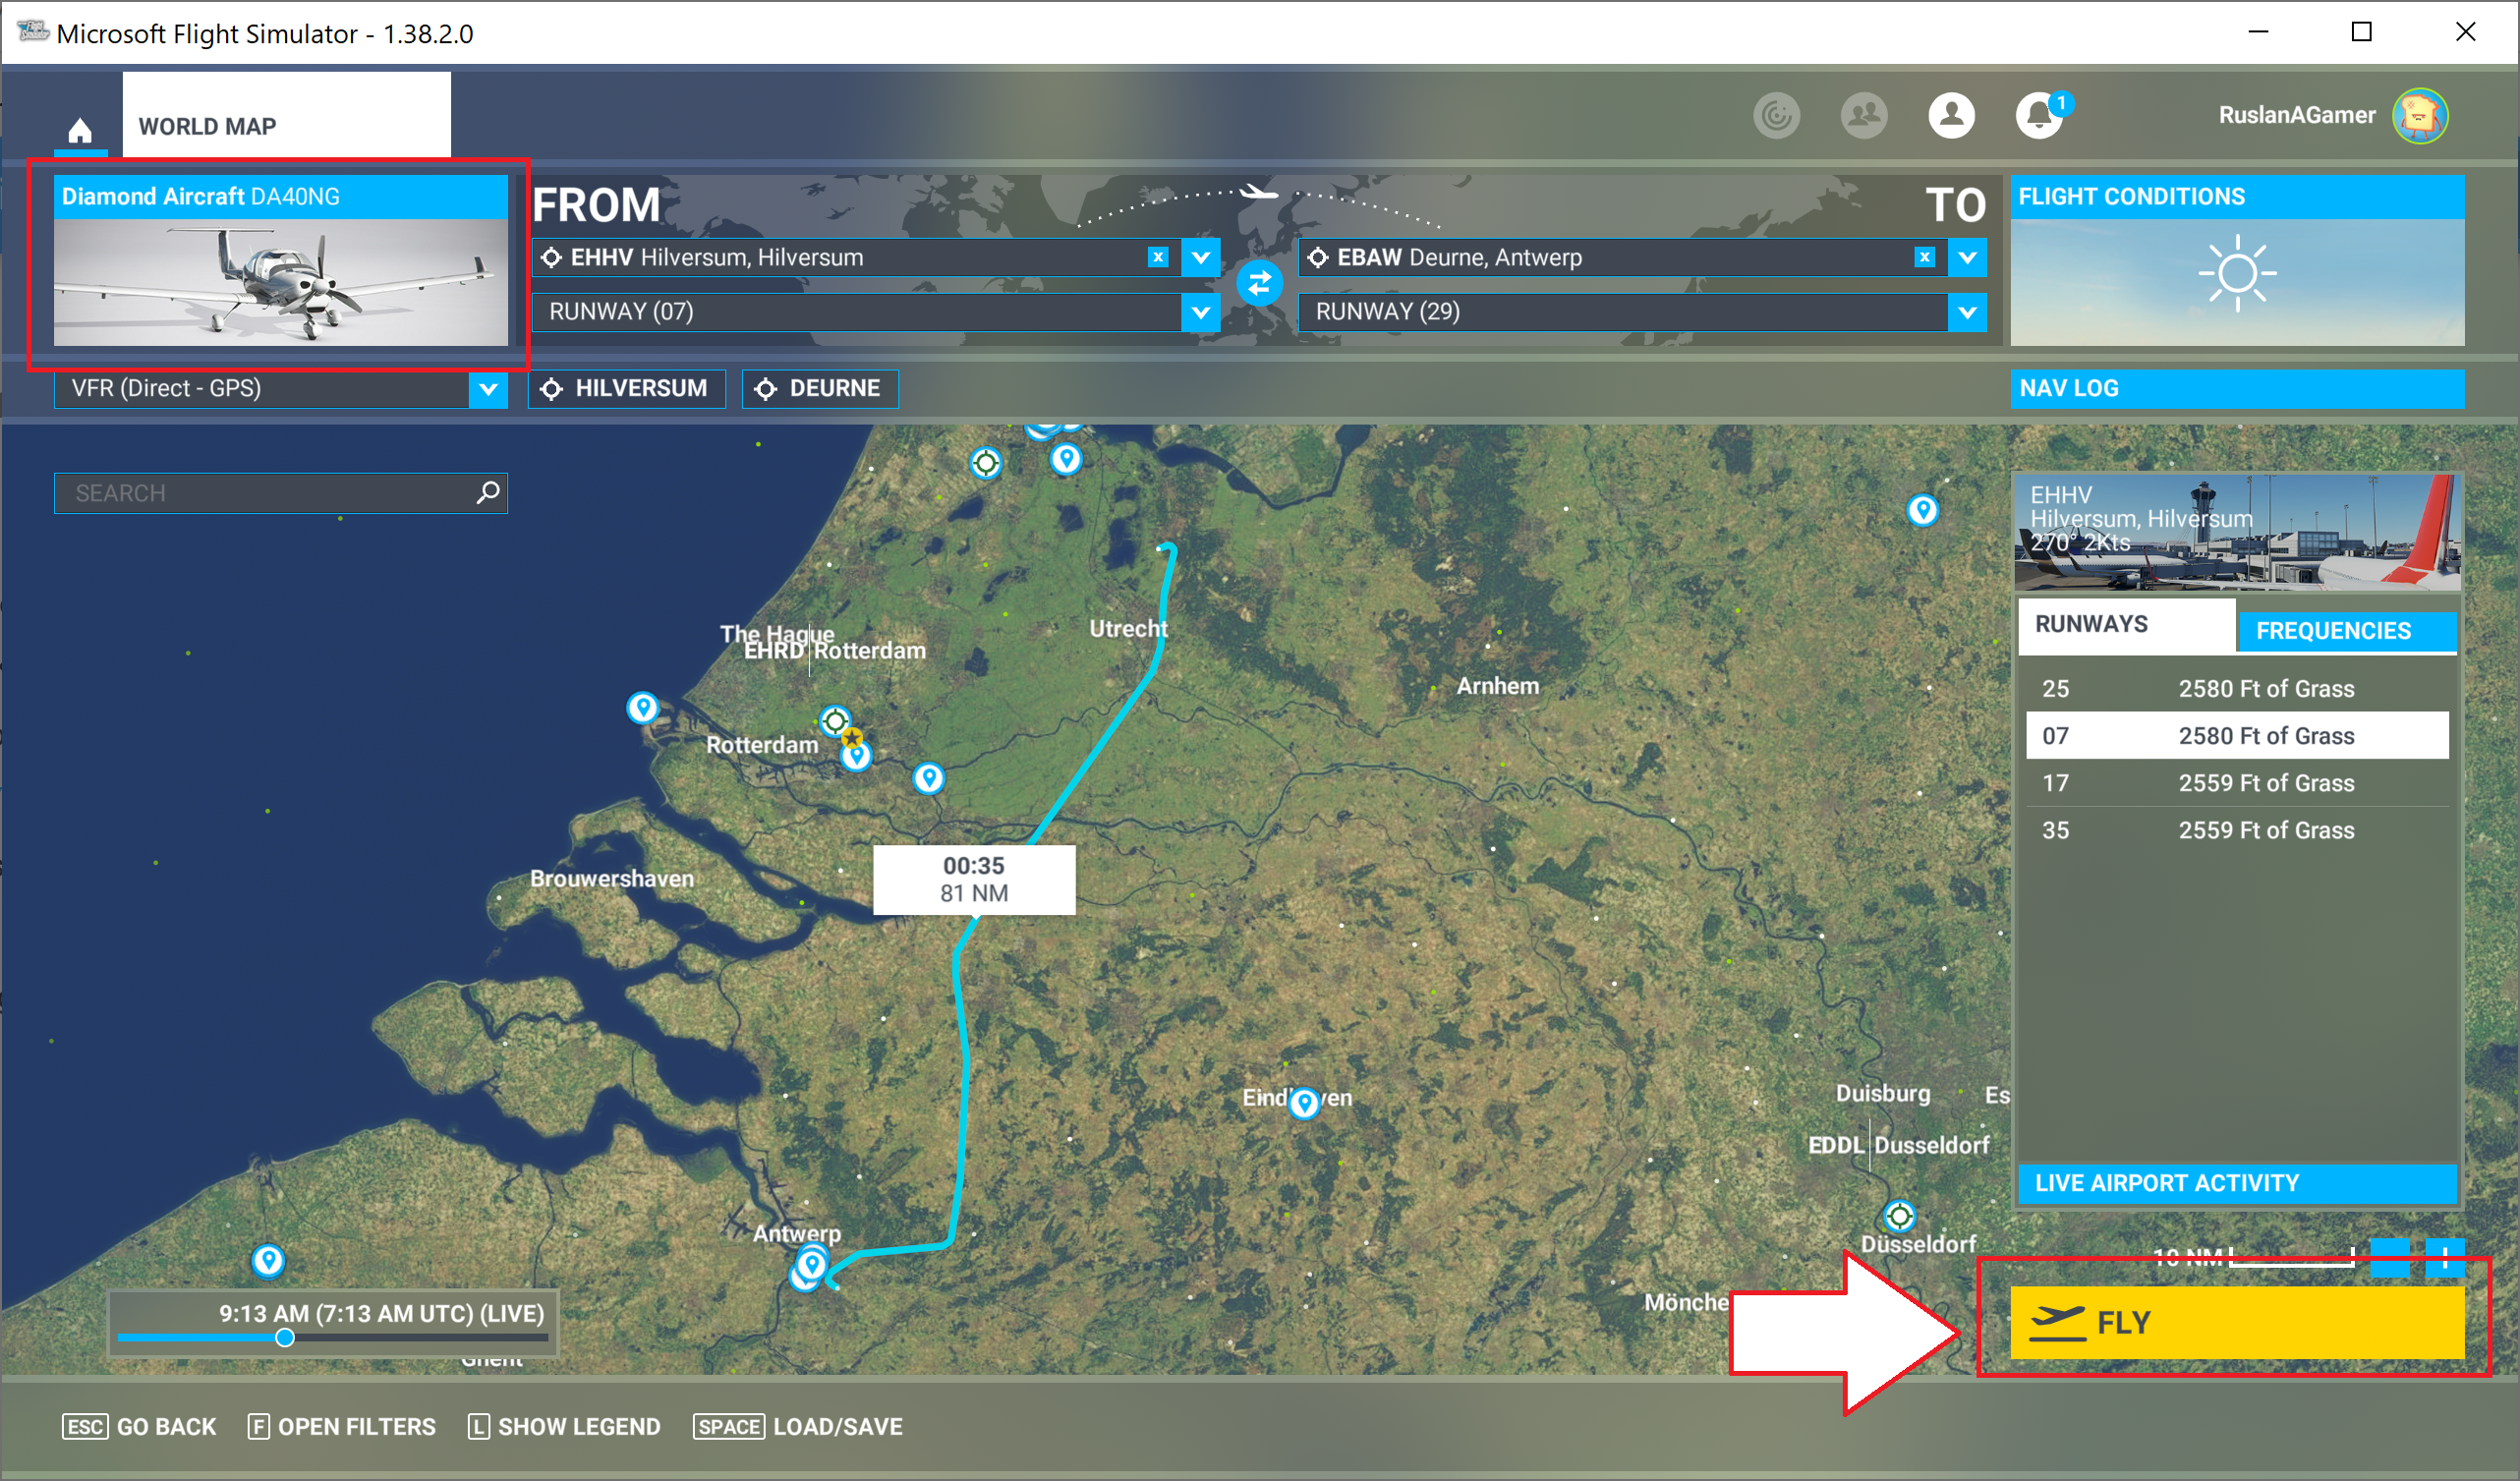Viewport: 2520px width, 1481px height.
Task: Select runway 25 row
Action: [2237, 689]
